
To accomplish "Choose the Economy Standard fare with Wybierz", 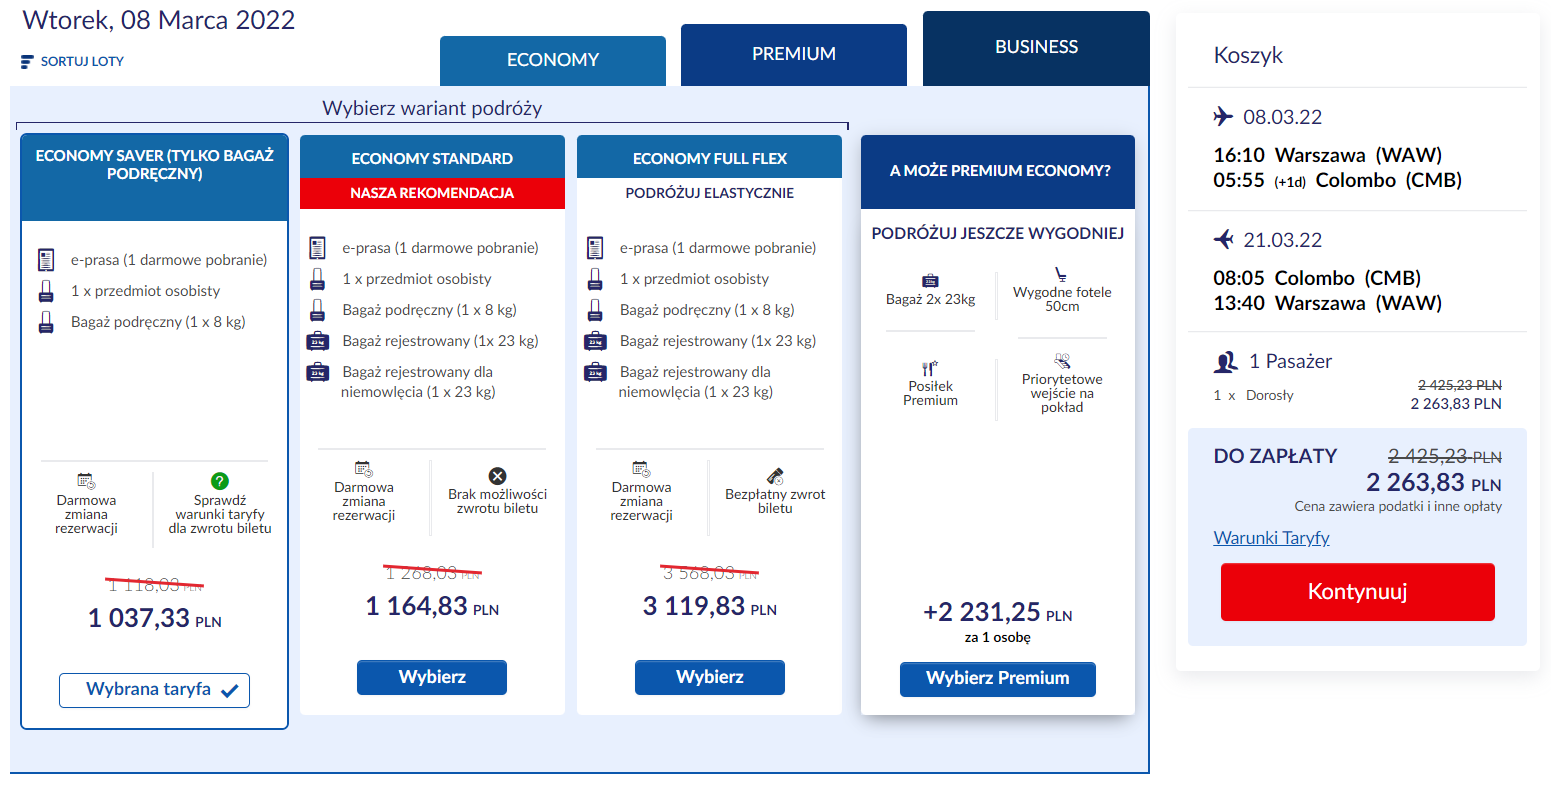I will coord(432,677).
